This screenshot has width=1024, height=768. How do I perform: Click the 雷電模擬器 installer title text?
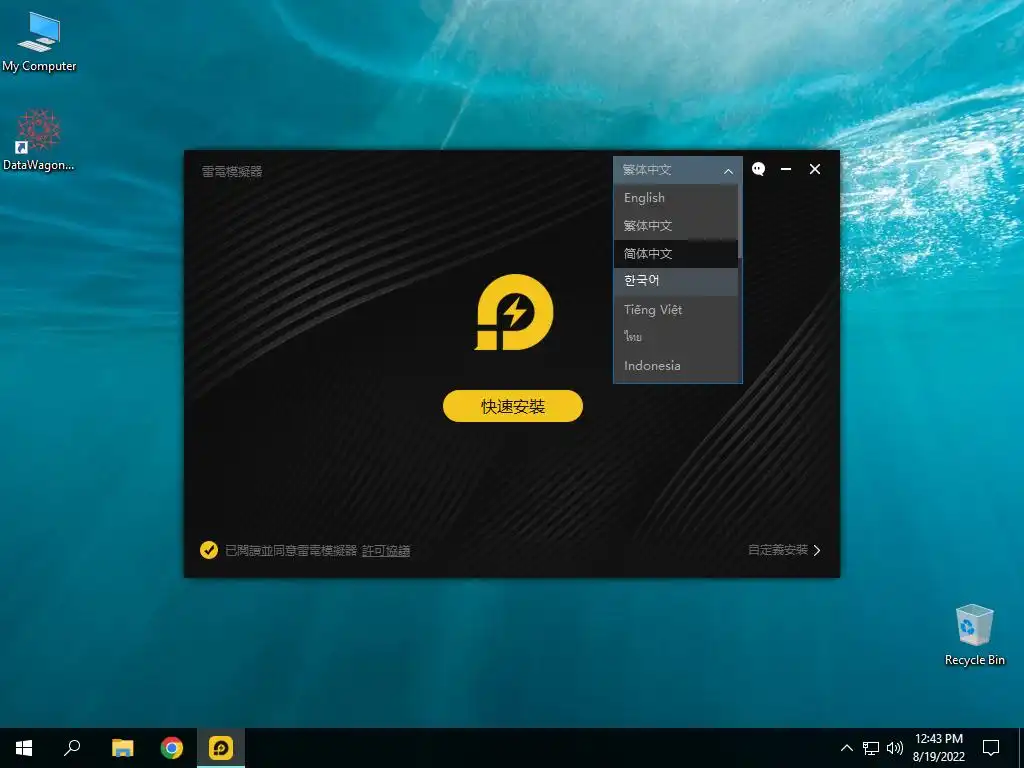(232, 172)
